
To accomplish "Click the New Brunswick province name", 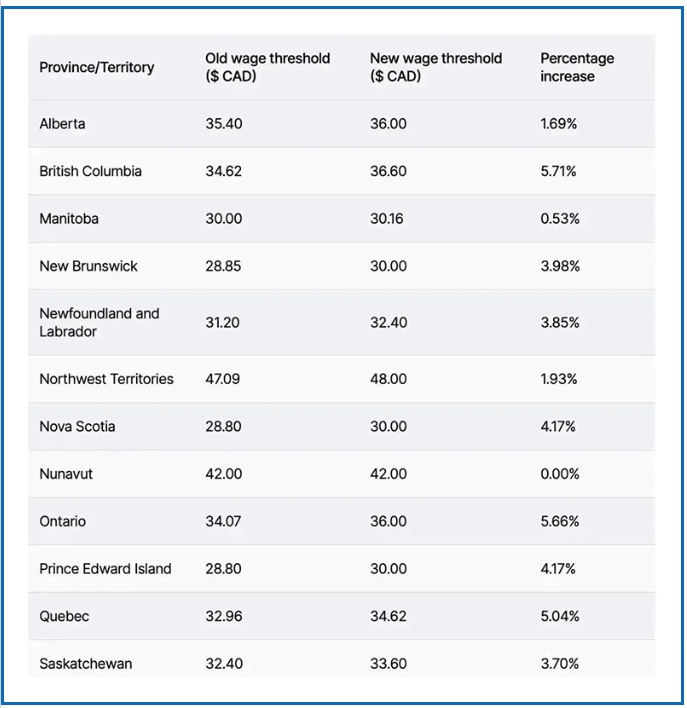I will click(88, 266).
